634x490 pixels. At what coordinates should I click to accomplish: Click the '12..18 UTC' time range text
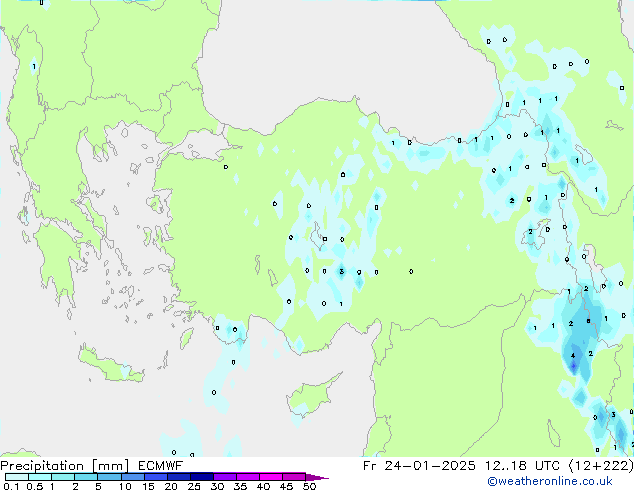pos(521,466)
